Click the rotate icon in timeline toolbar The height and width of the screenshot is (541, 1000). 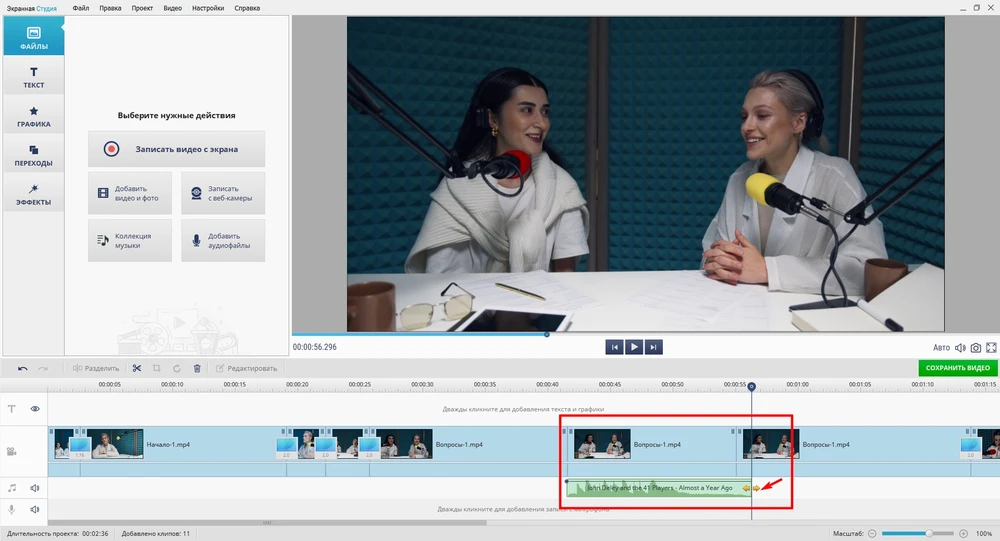177,368
